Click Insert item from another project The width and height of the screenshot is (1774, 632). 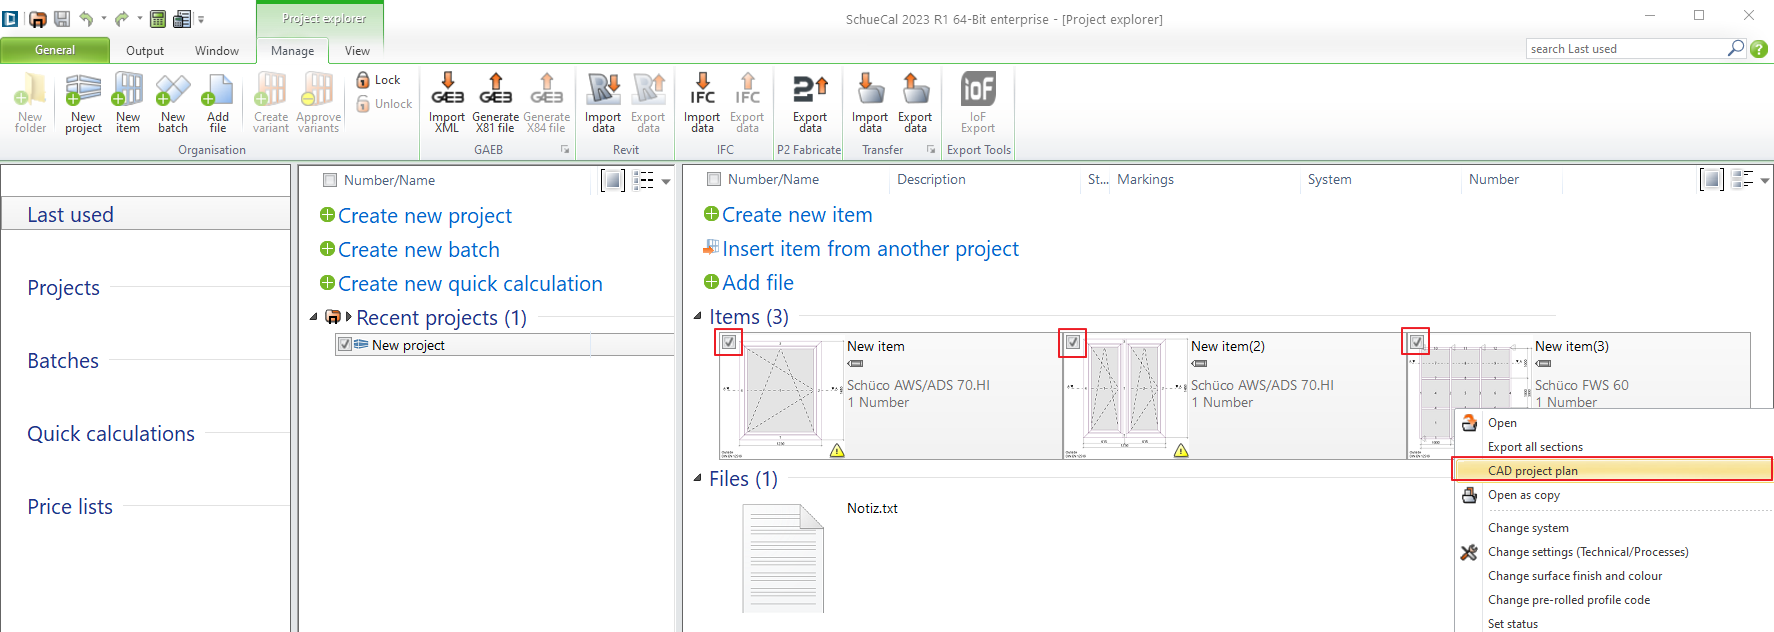(x=870, y=249)
